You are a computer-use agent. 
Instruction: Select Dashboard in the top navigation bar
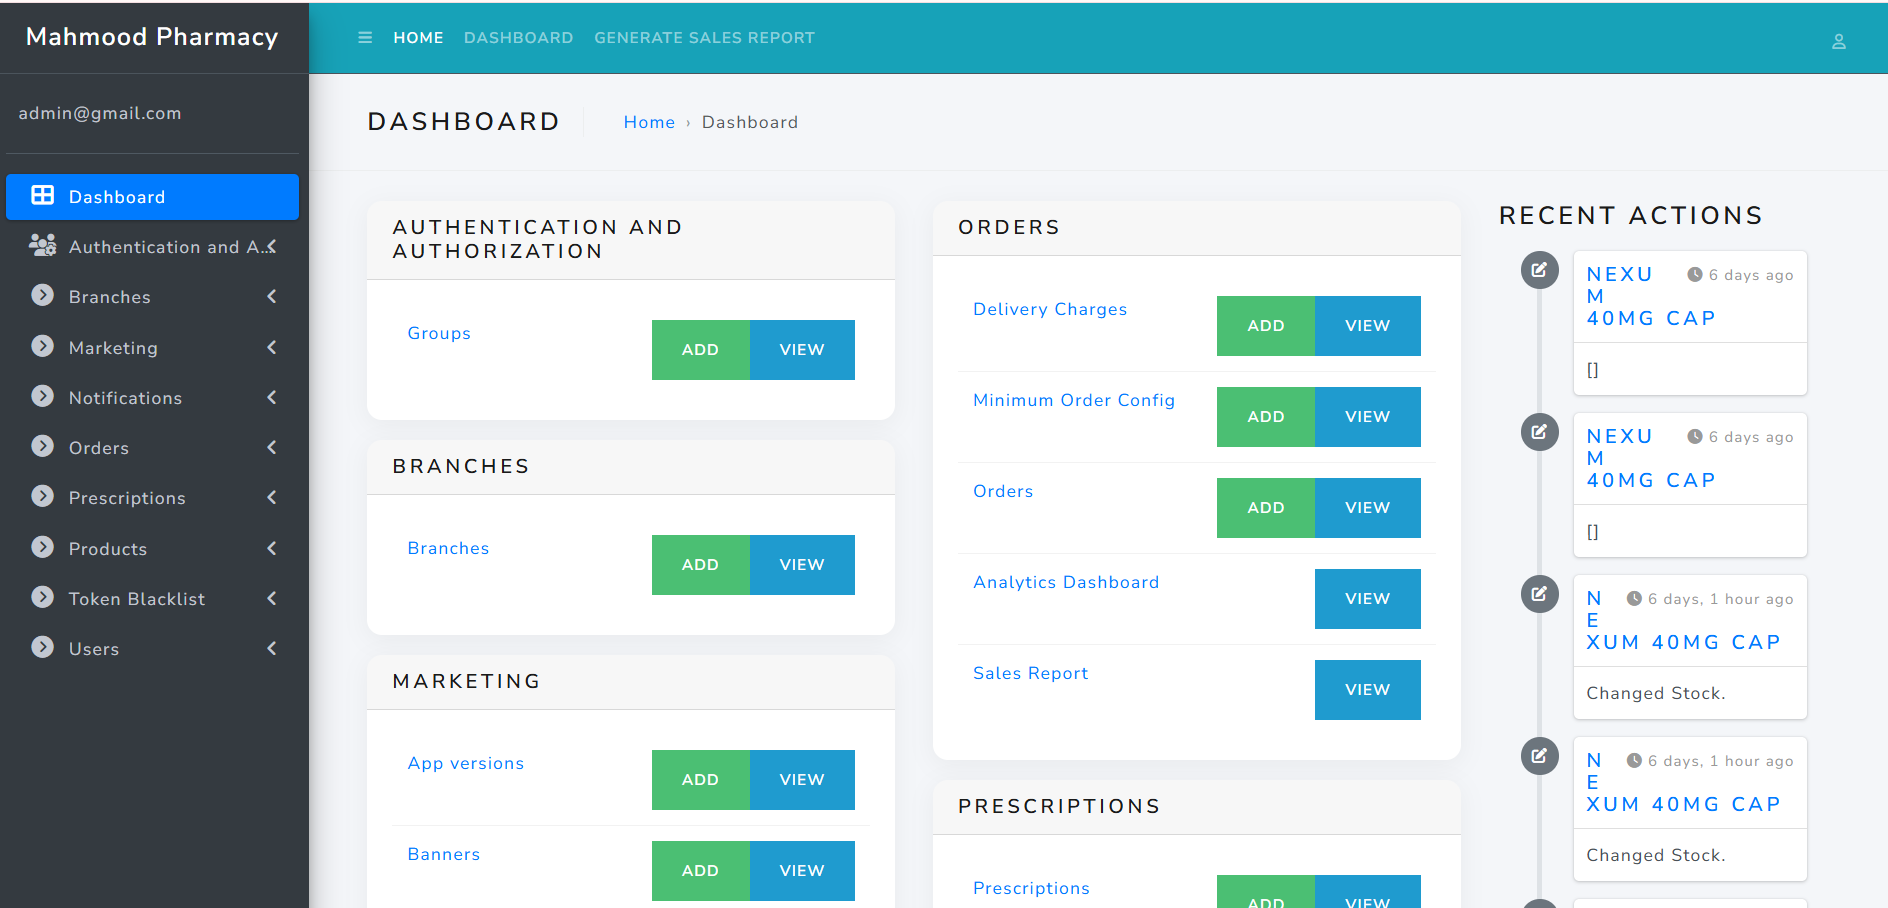coord(518,38)
